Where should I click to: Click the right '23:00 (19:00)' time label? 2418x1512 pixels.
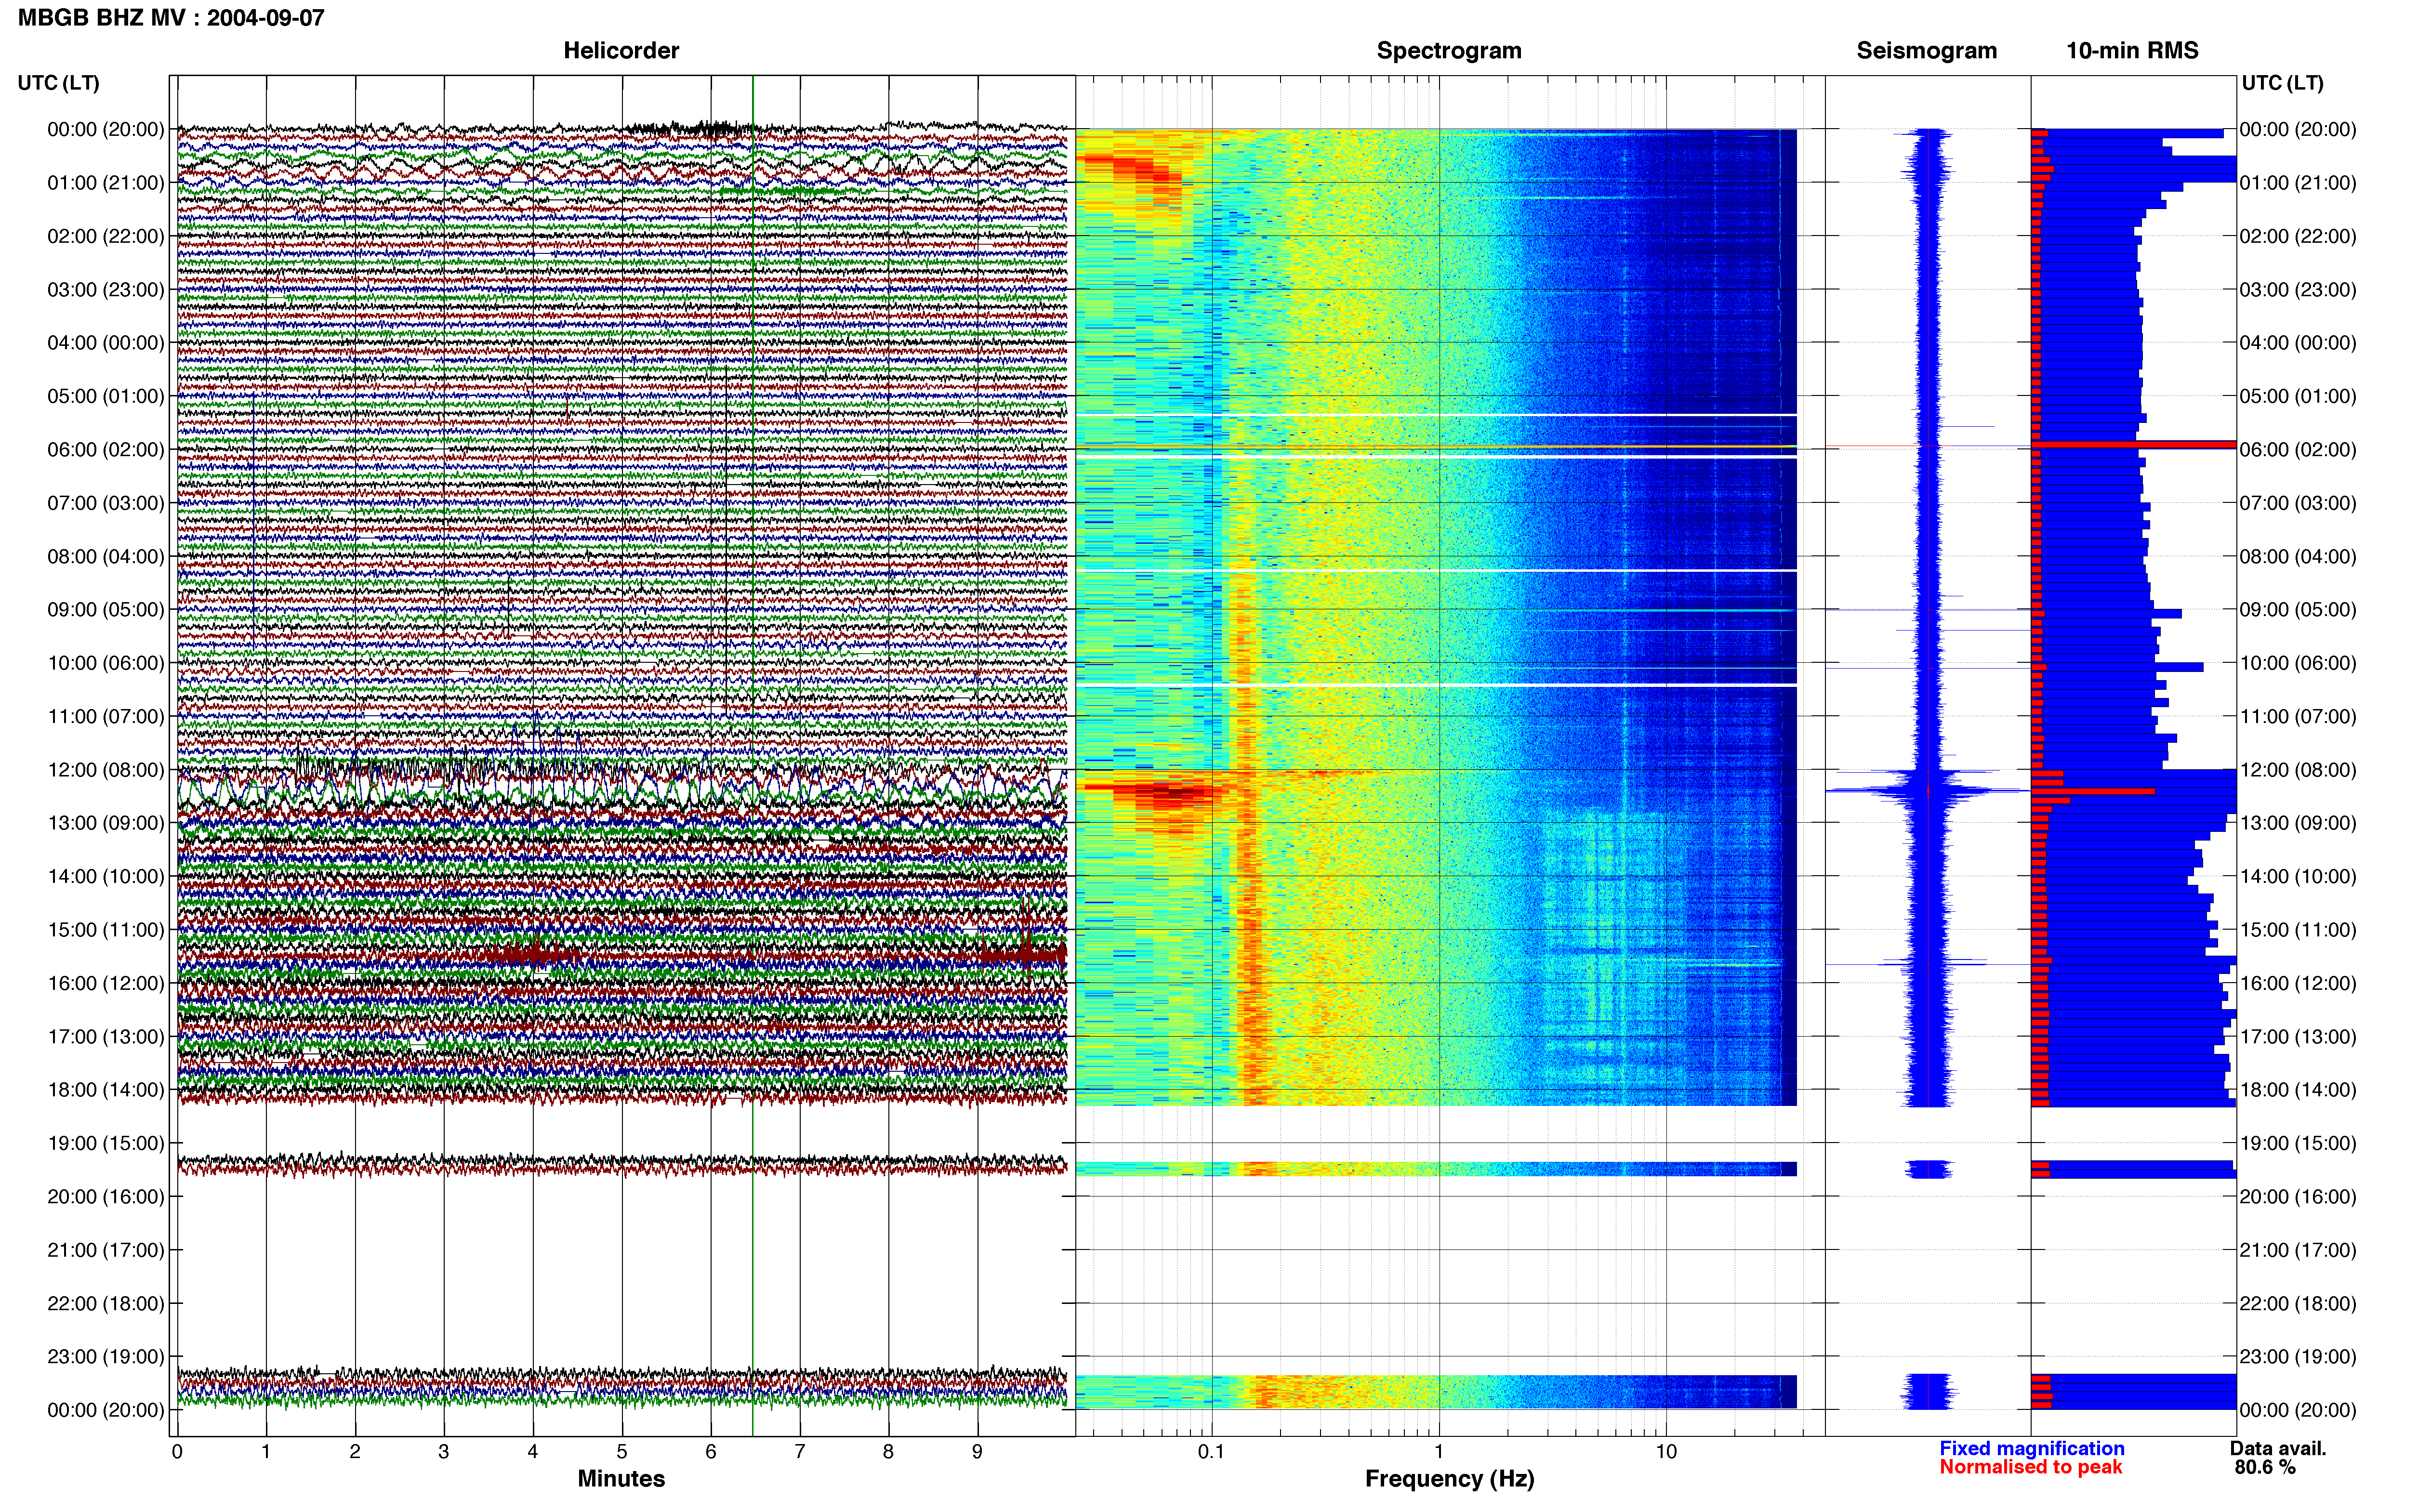click(2298, 1356)
